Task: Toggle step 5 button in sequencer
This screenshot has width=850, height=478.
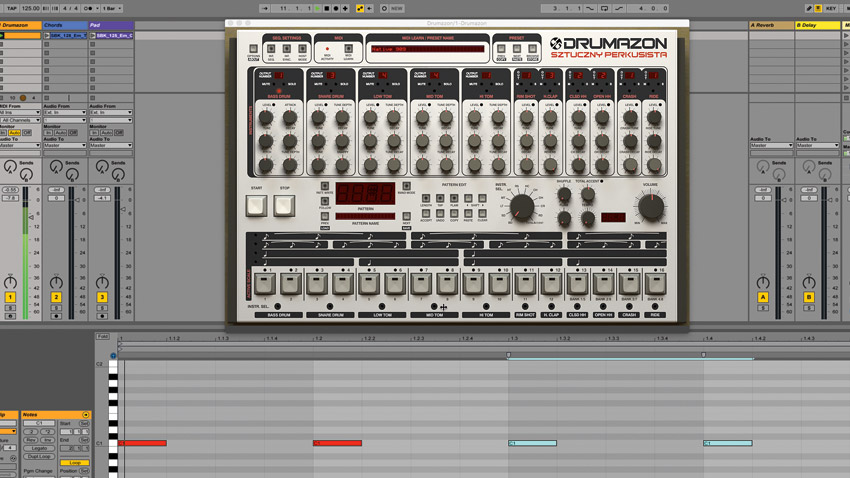Action: (x=369, y=285)
